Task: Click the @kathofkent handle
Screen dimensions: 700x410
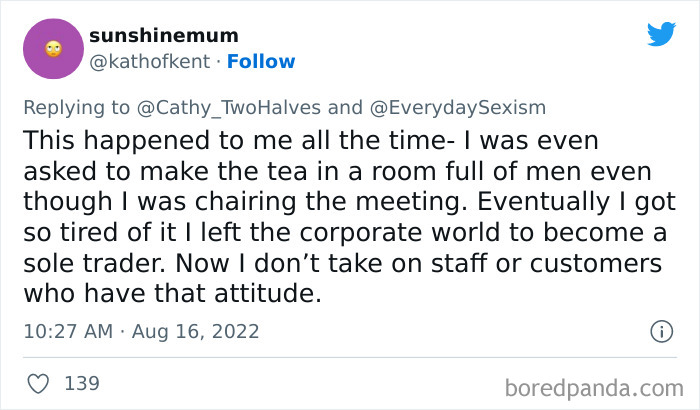Action: [150, 62]
